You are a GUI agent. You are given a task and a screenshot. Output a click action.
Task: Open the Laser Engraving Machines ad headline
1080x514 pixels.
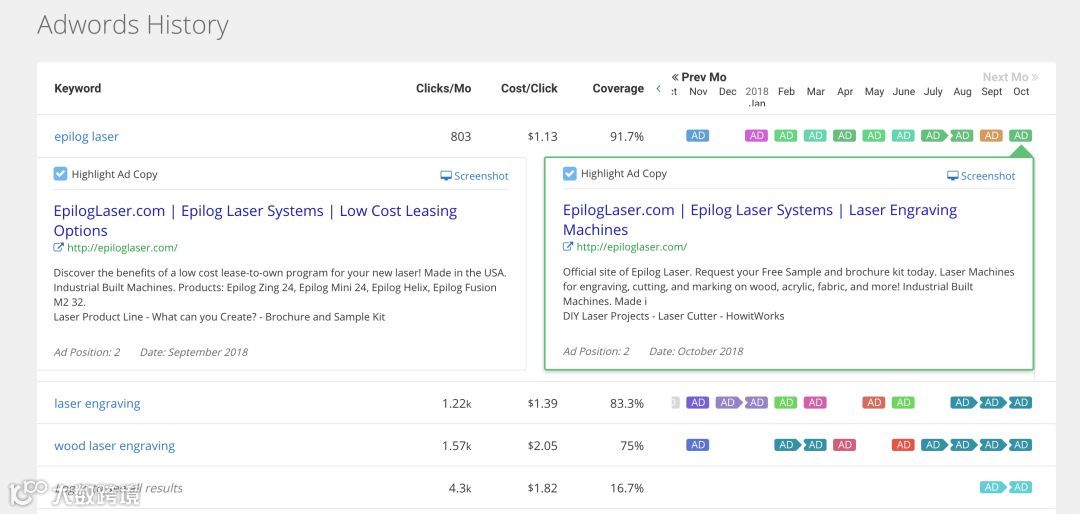tap(760, 220)
